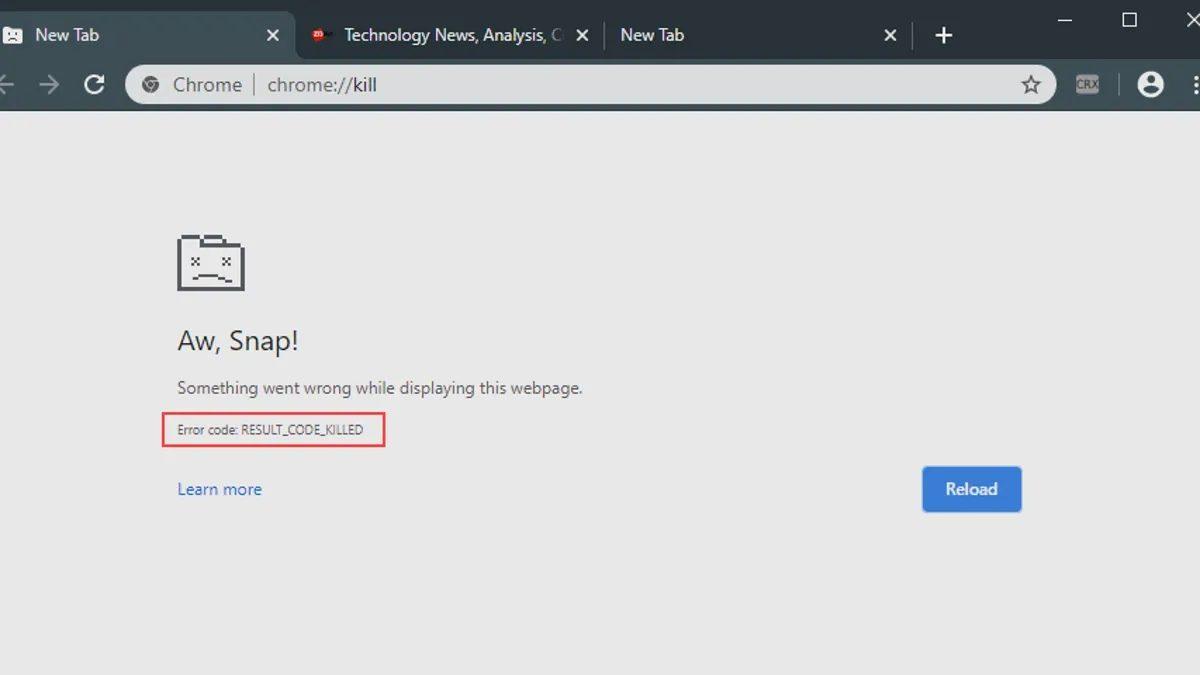Click the reload icon in the toolbar
This screenshot has width=1200, height=675.
point(94,85)
